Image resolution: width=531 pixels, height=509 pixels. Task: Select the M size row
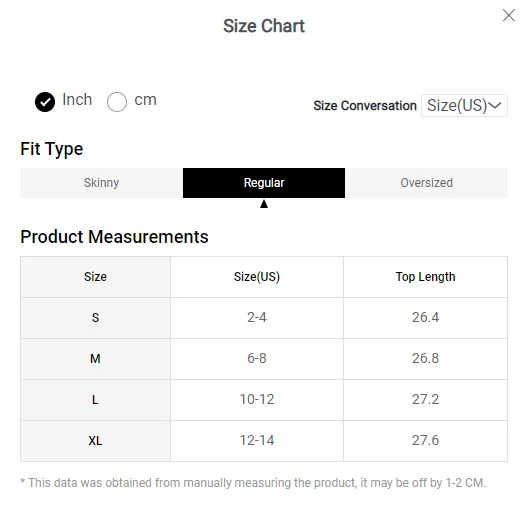click(x=264, y=359)
